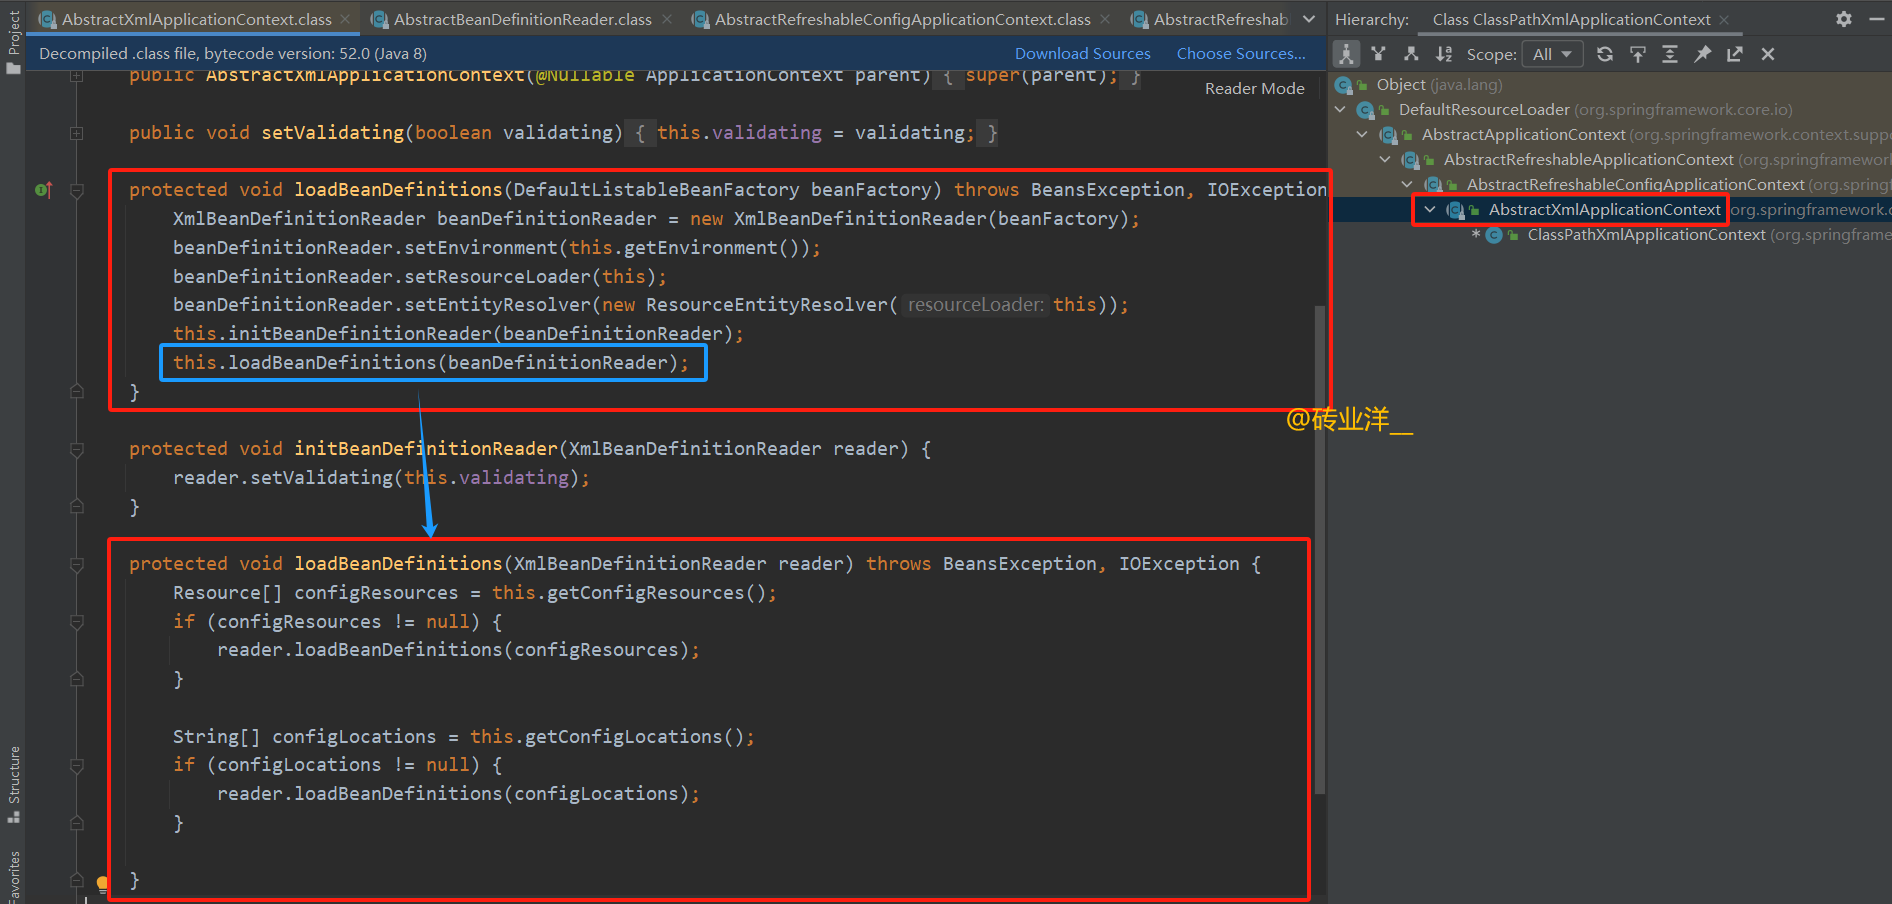Close AbstractRefreshableConfigApplicationContext.class tab
This screenshot has width=1892, height=904.
tap(1105, 19)
